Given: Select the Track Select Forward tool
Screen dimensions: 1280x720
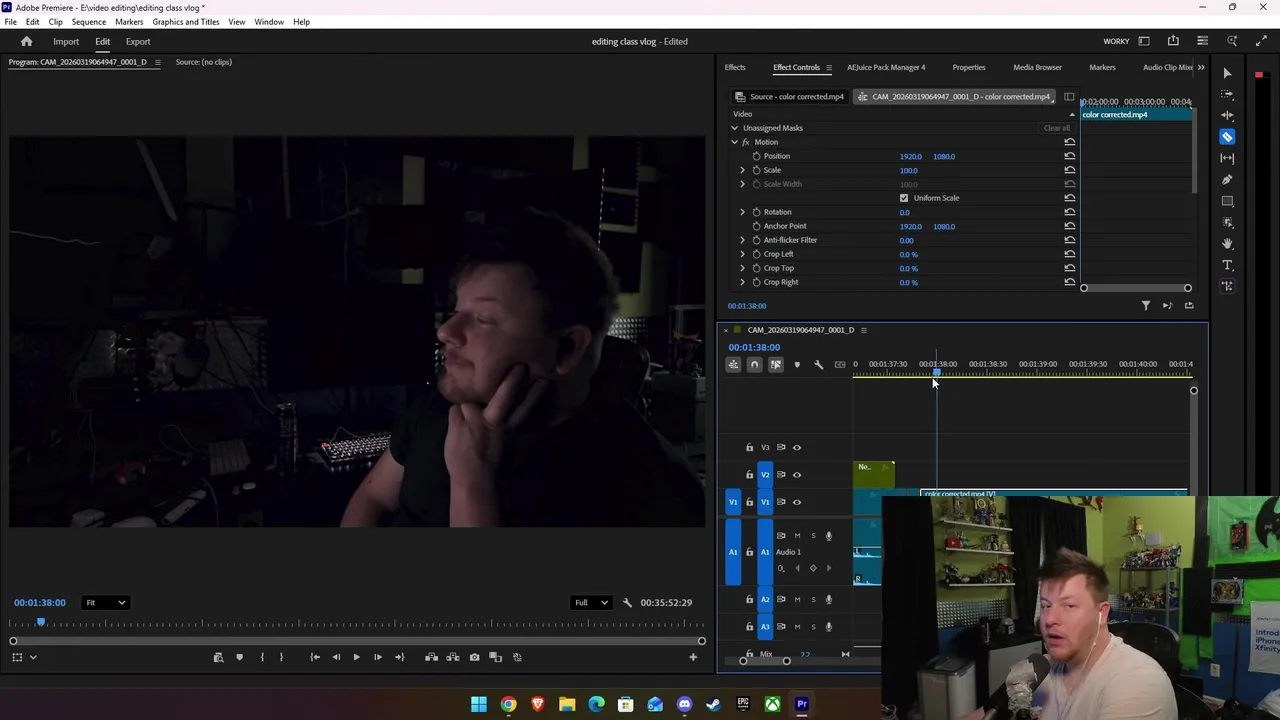Looking at the screenshot, I should pos(1227,94).
